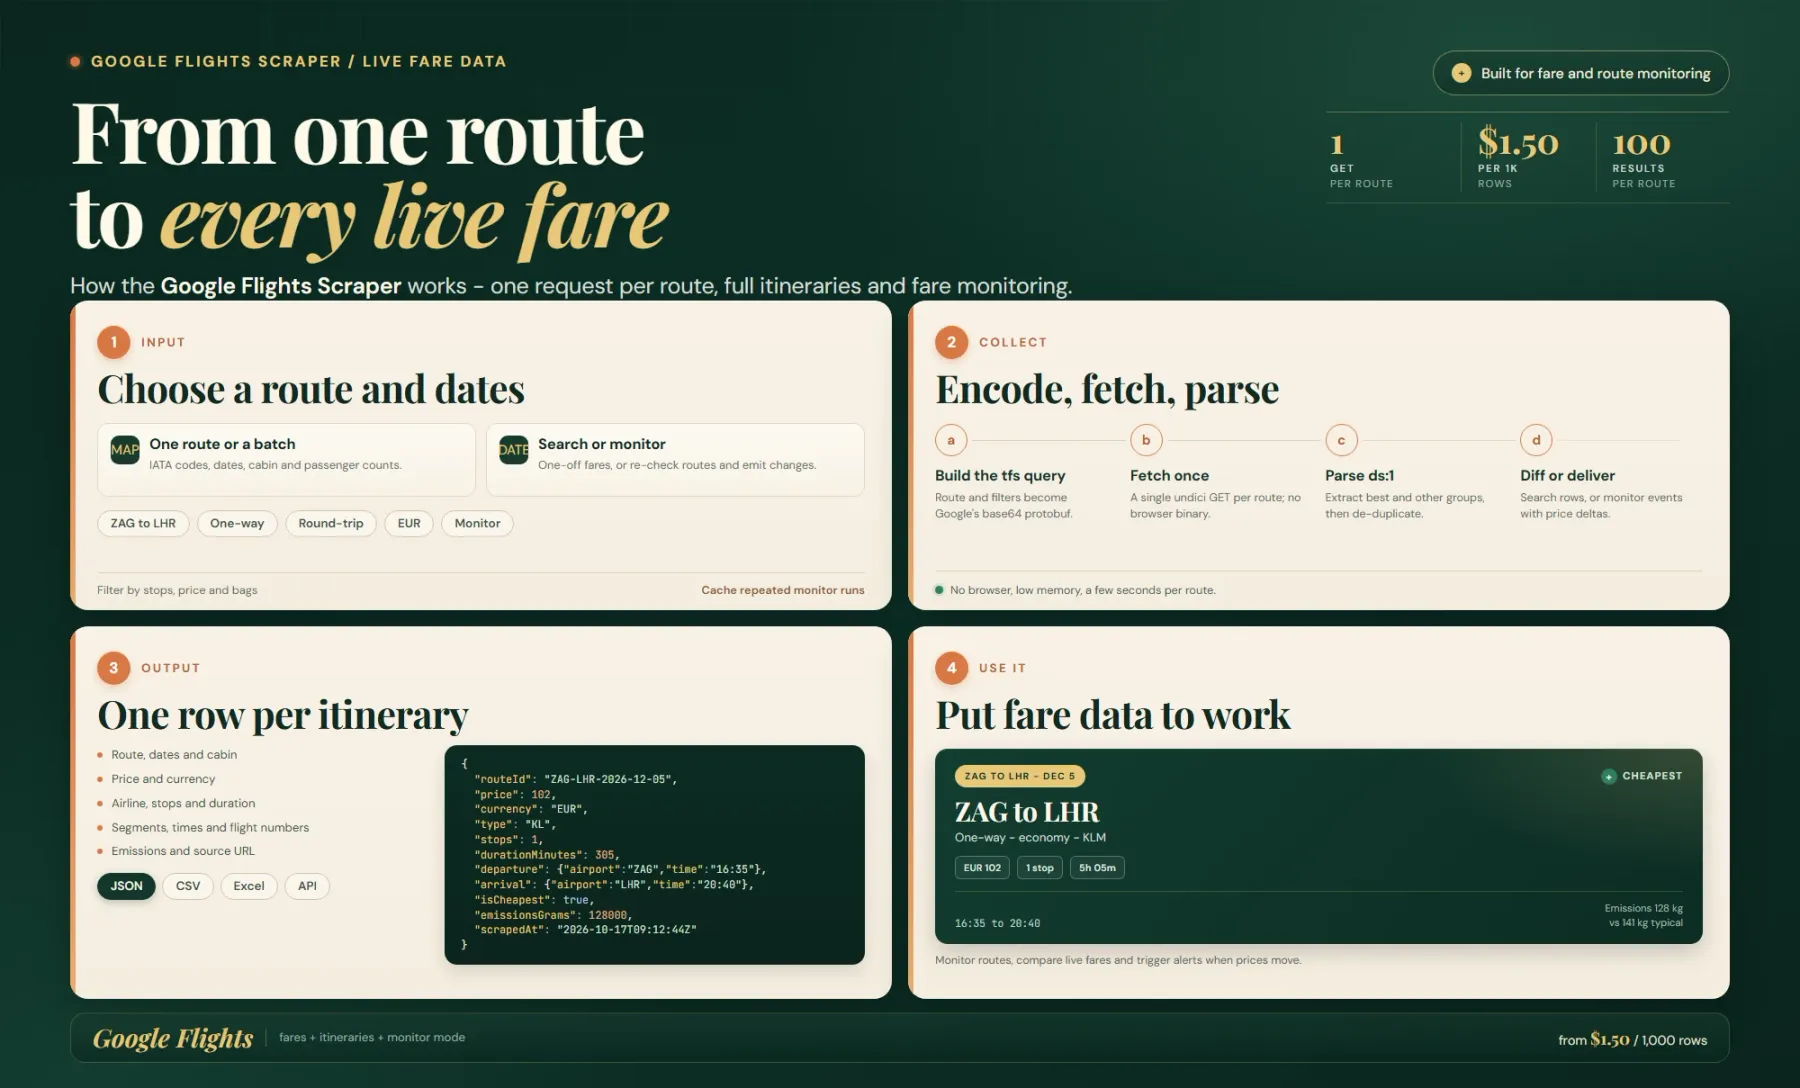This screenshot has height=1088, width=1800.
Task: Select the One-way chip
Action: point(237,523)
